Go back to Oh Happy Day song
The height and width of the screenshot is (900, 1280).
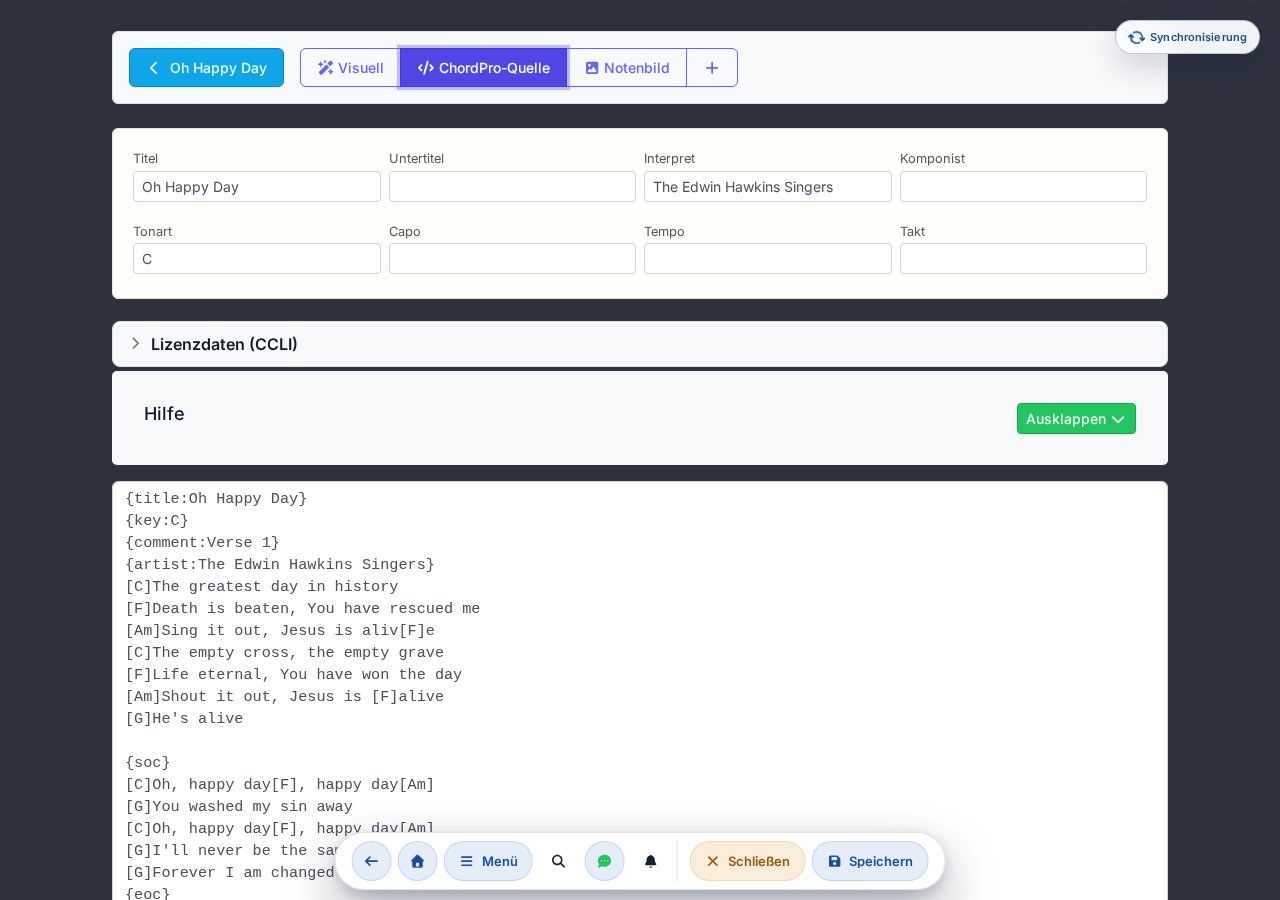click(206, 68)
